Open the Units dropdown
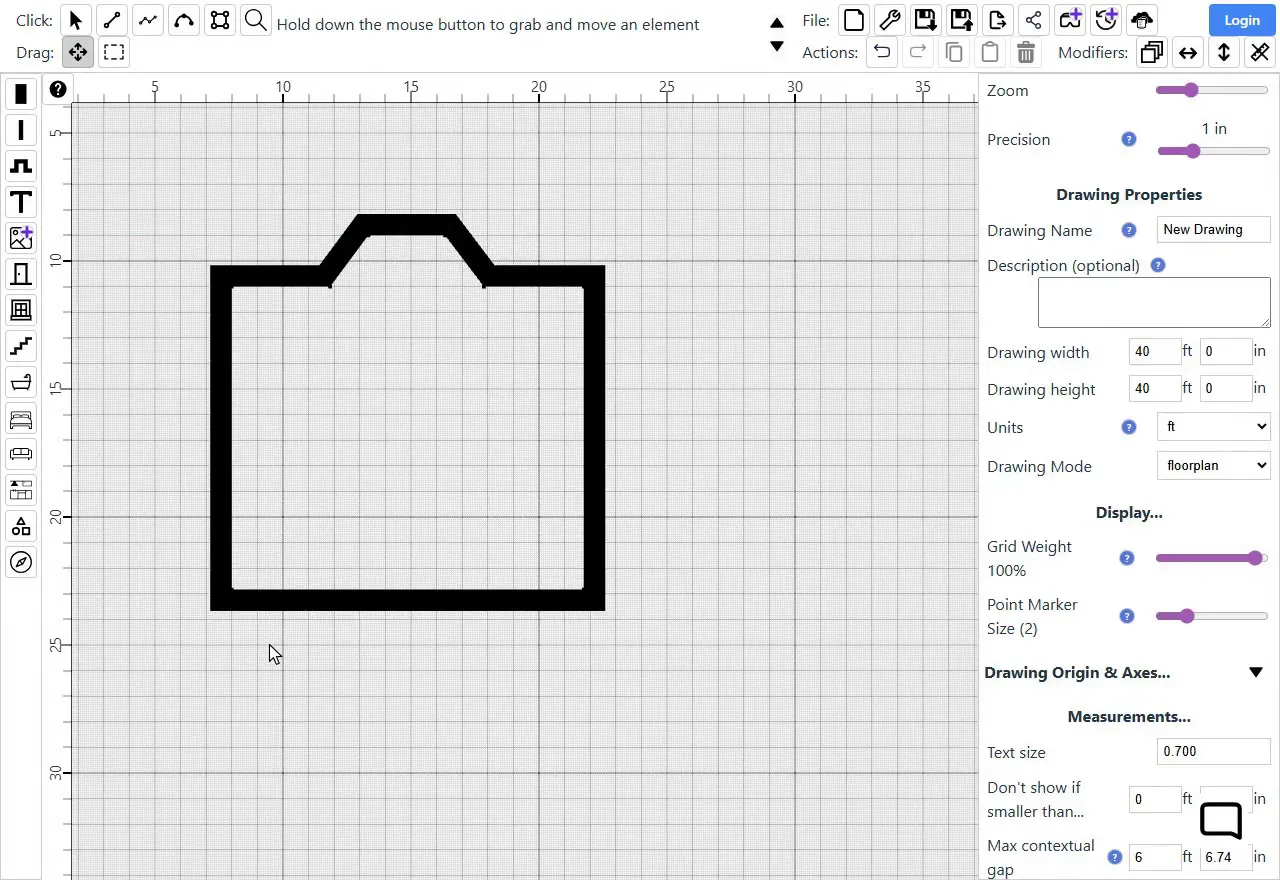This screenshot has width=1280, height=880. [x=1213, y=427]
